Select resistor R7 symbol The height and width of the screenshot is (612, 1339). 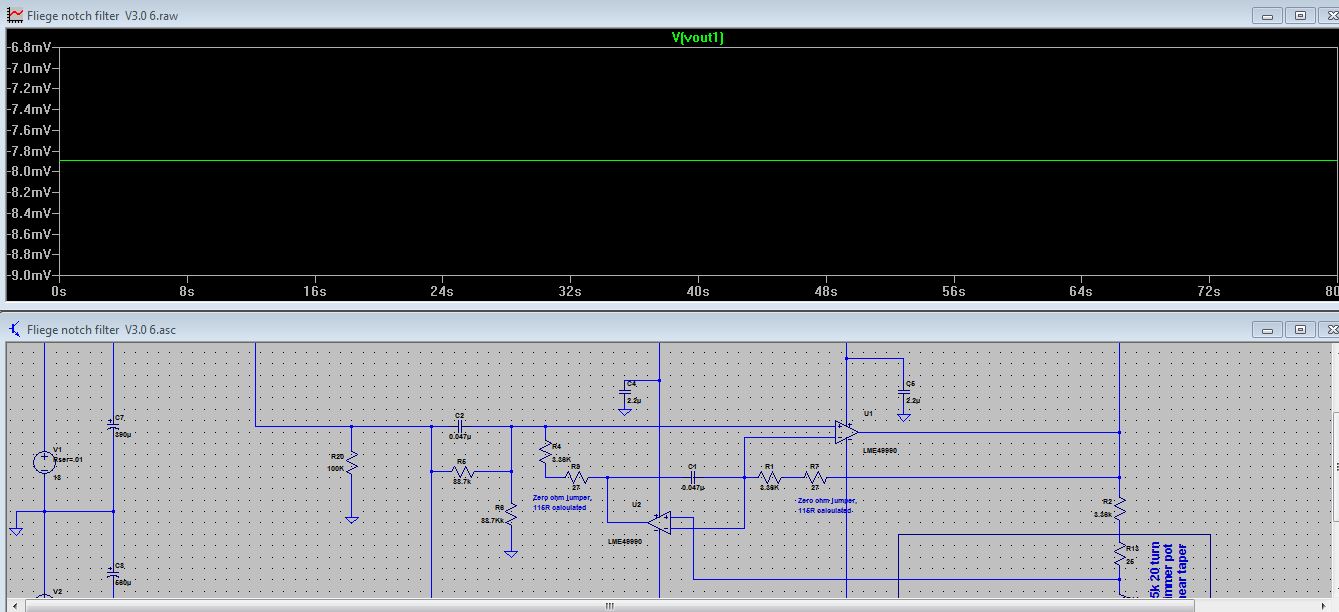tap(815, 477)
